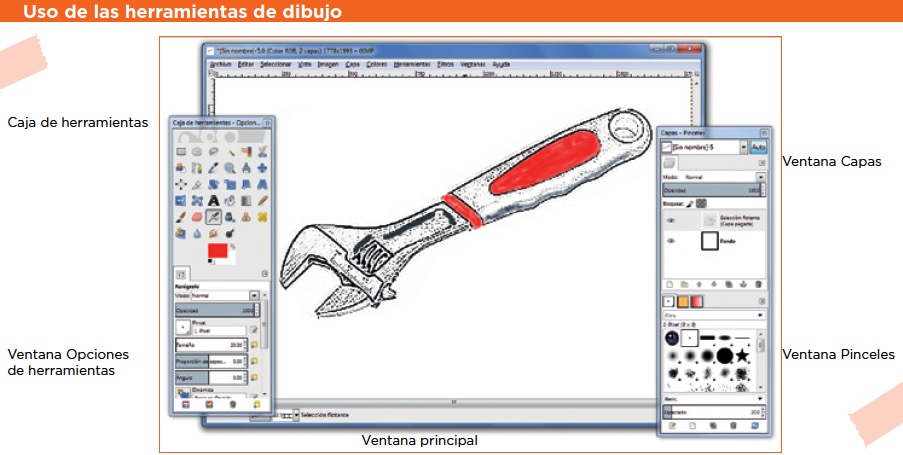Open tool options tab configuration menu
The width and height of the screenshot is (903, 455).
tap(264, 274)
